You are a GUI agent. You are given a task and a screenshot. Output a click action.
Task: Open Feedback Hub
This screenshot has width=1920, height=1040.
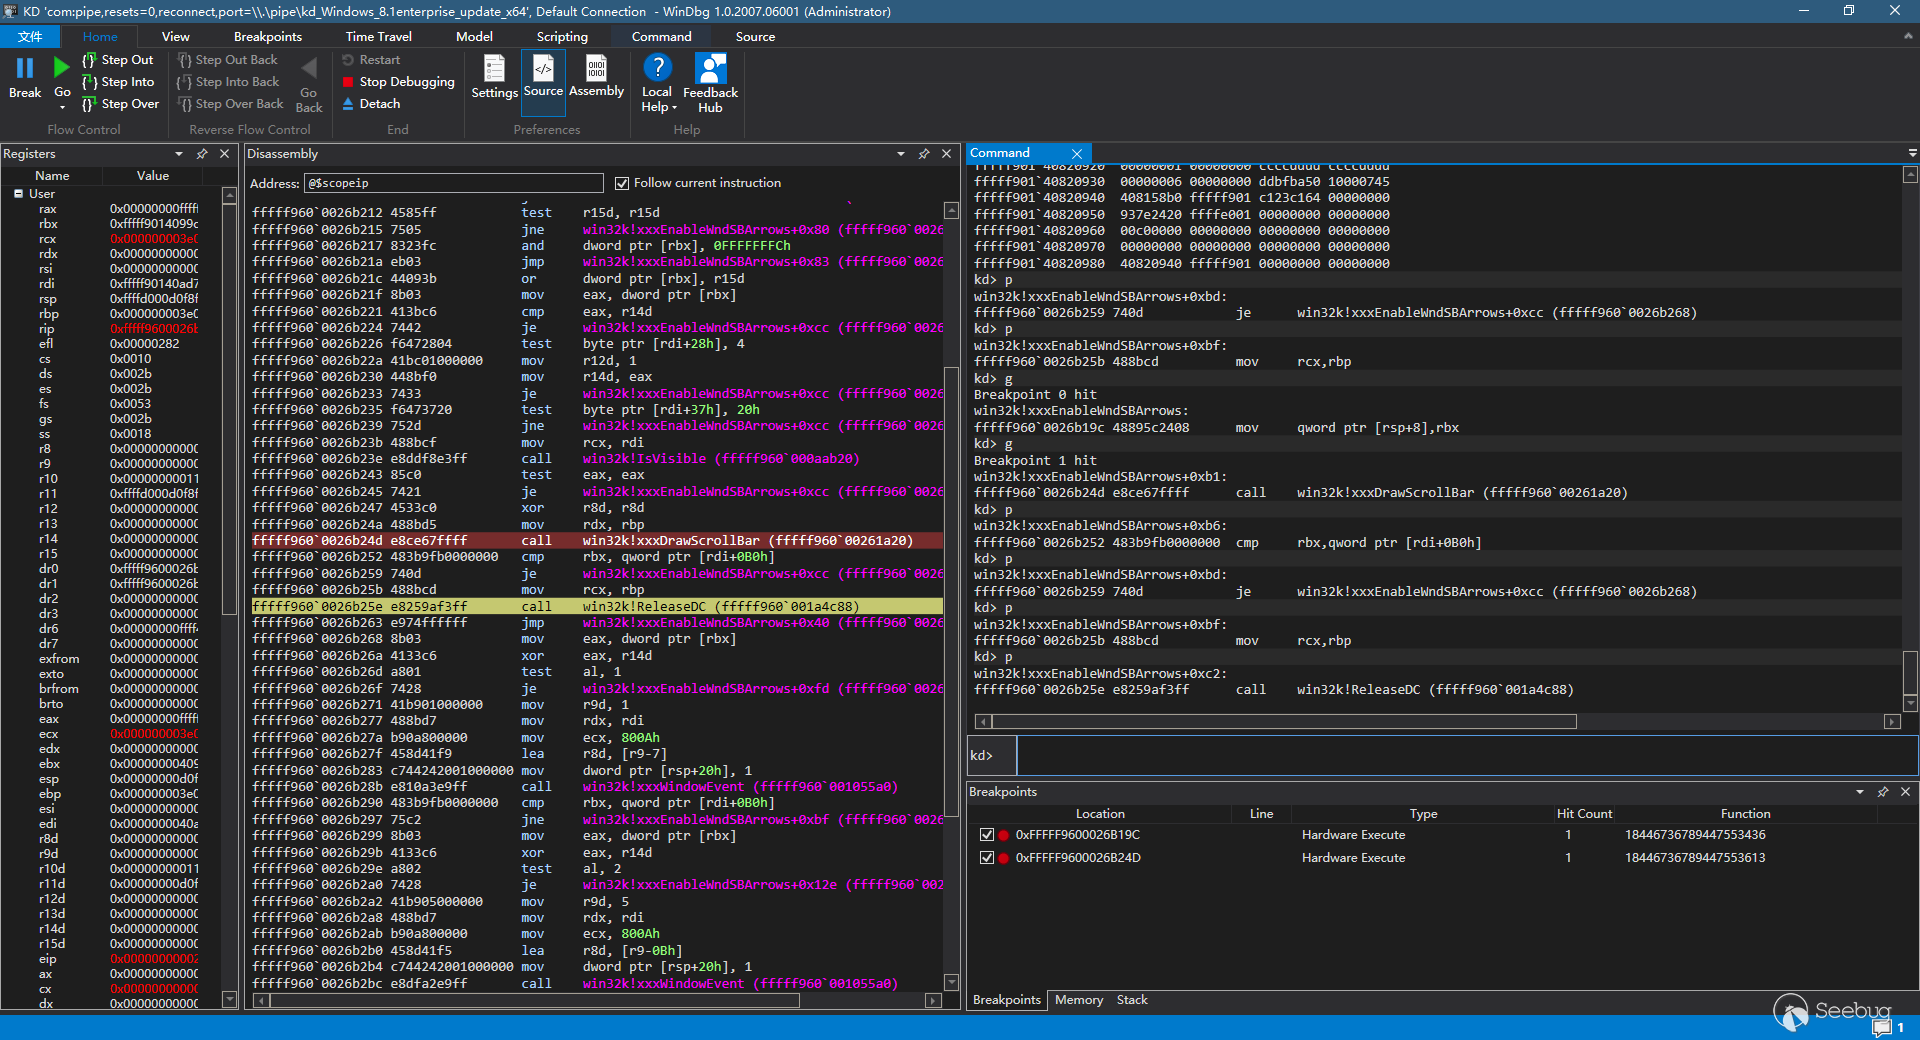[710, 83]
